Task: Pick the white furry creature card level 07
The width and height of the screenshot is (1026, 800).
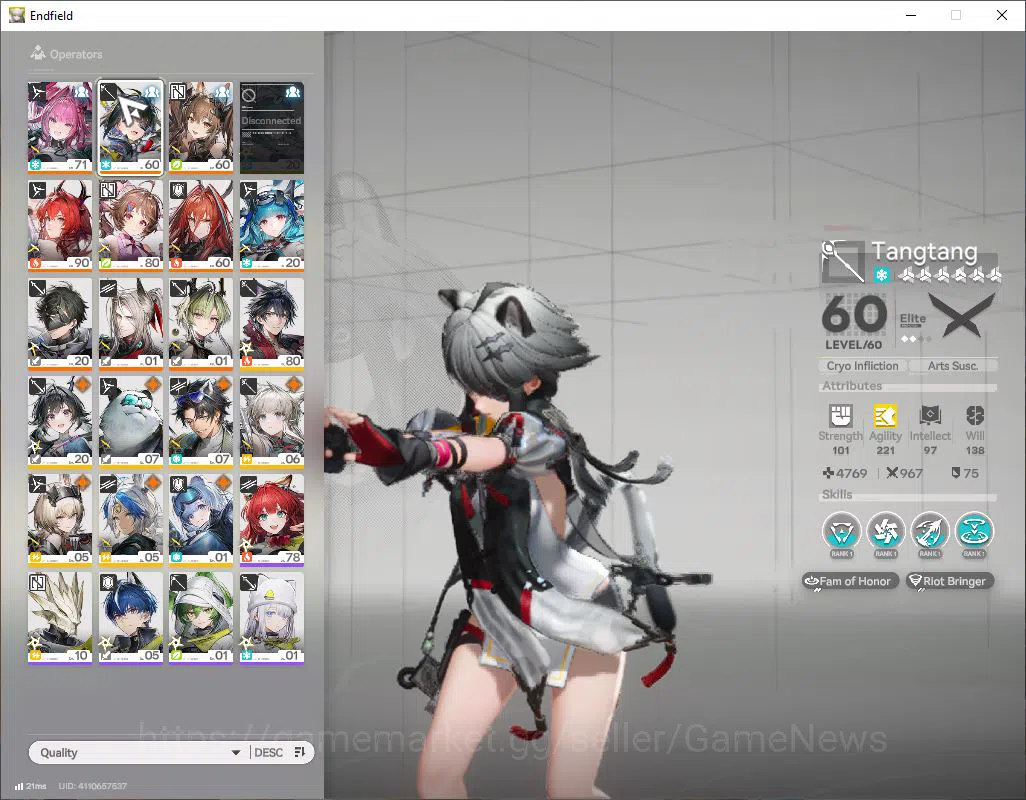Action: point(130,422)
